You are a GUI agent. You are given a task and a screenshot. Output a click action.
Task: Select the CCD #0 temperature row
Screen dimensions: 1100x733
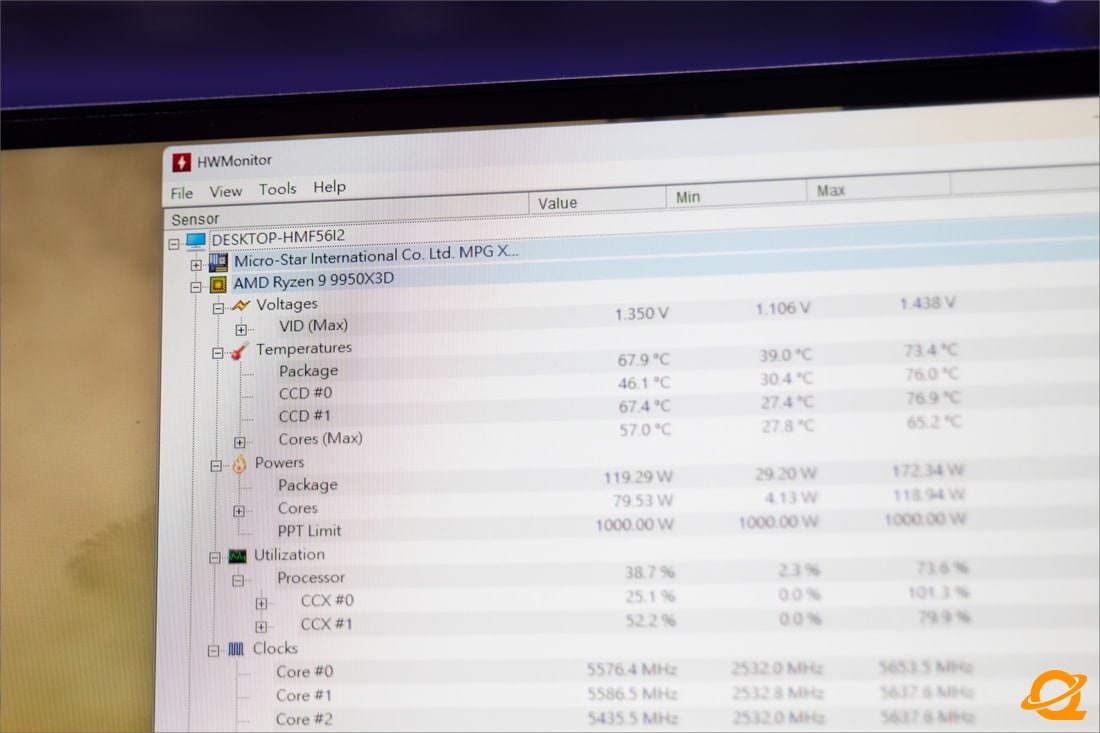(x=305, y=393)
